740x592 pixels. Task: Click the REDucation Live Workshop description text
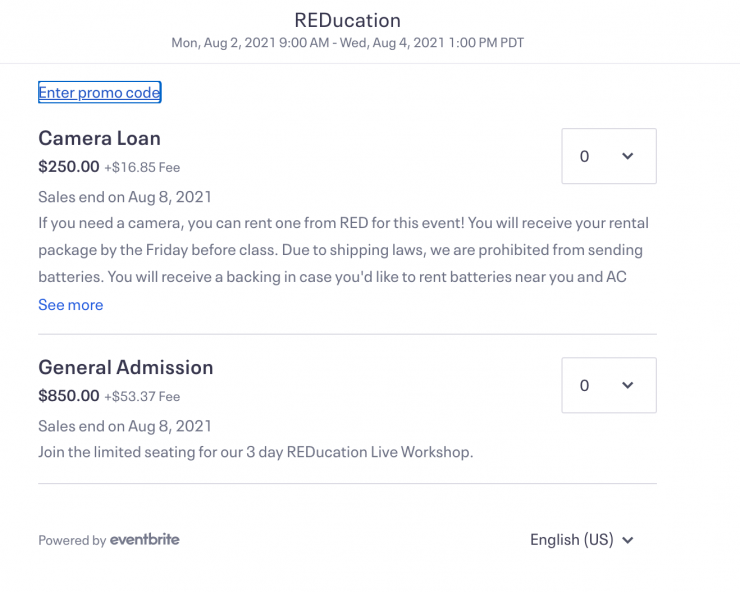(x=255, y=452)
